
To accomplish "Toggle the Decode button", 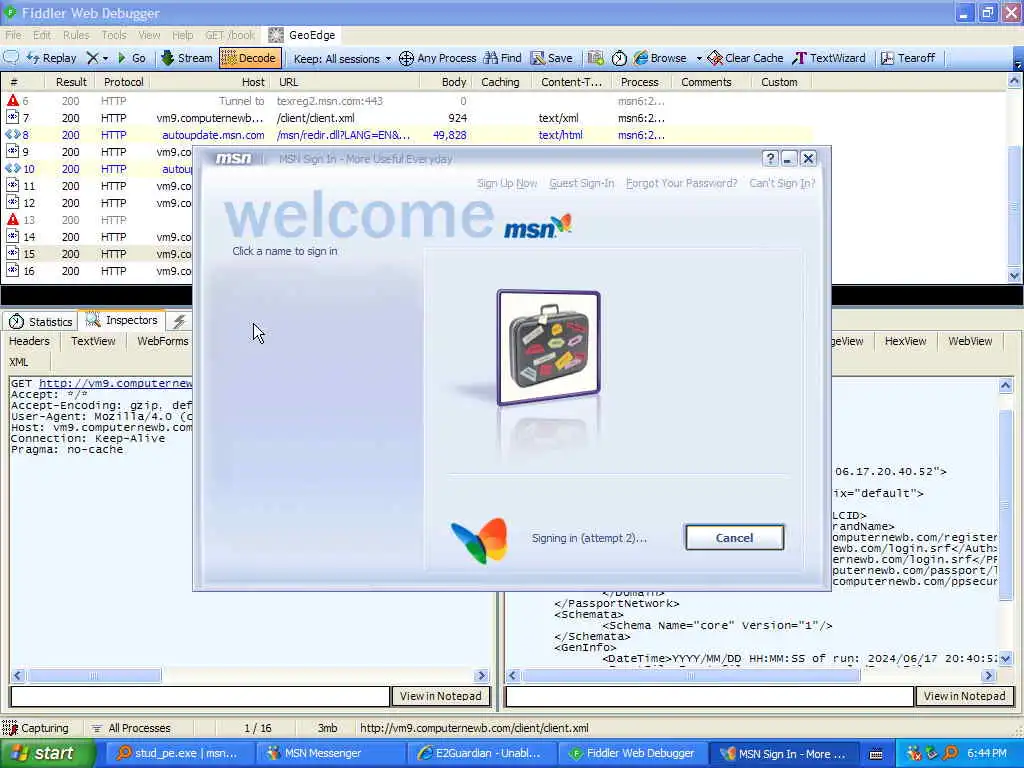I will point(250,58).
